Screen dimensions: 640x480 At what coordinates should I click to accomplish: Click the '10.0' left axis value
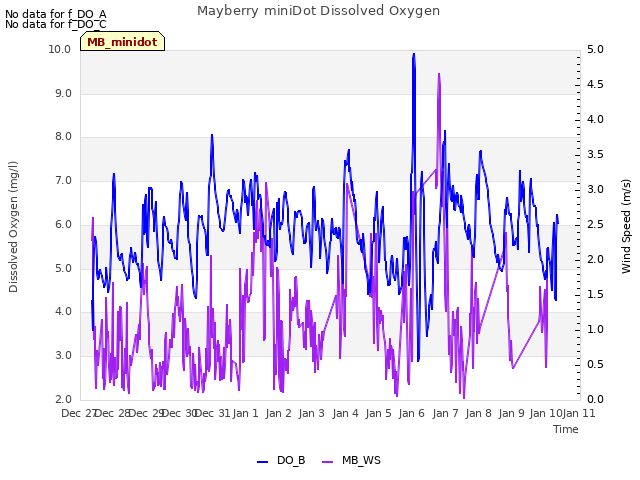tap(60, 49)
